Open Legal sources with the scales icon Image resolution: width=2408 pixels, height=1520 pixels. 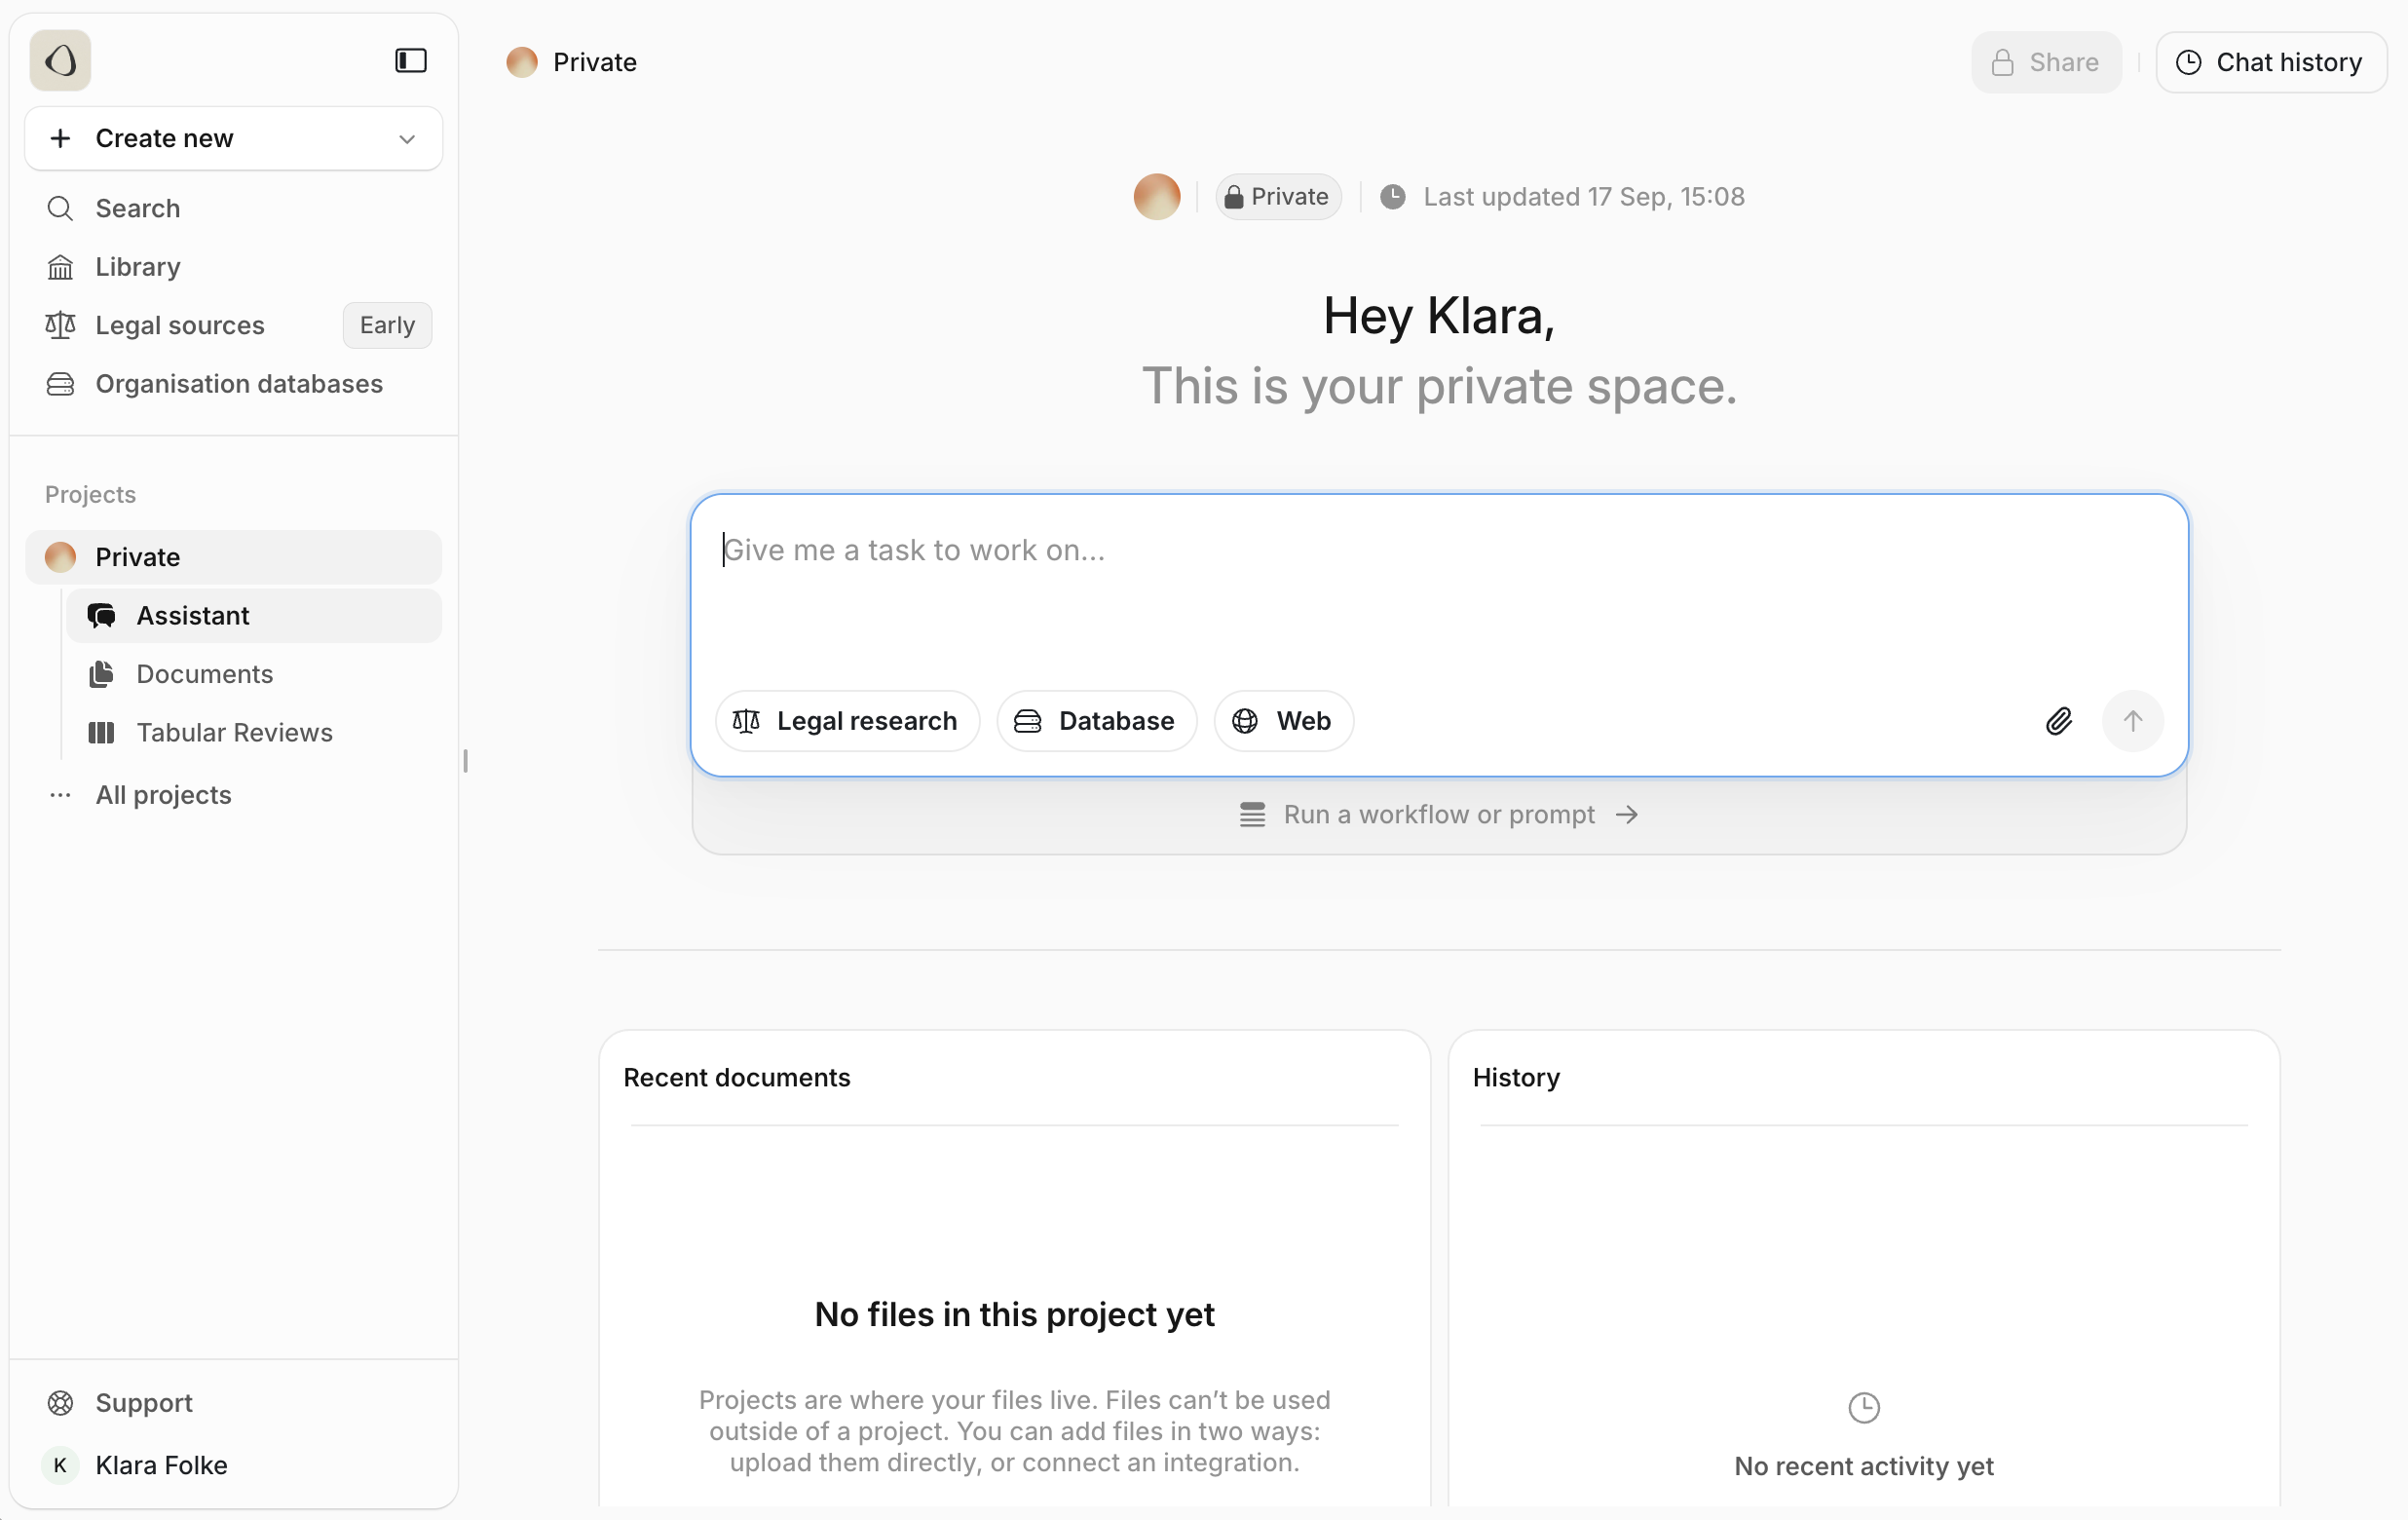[179, 325]
